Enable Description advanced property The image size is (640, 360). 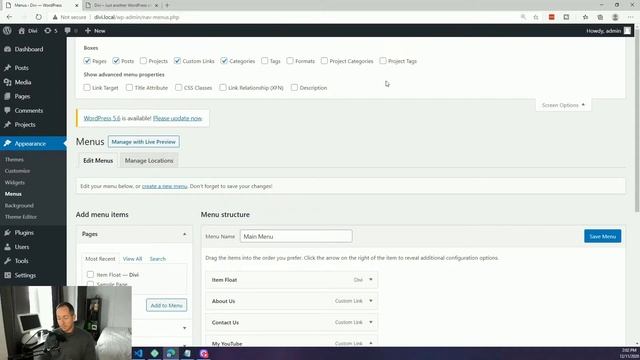coord(294,87)
